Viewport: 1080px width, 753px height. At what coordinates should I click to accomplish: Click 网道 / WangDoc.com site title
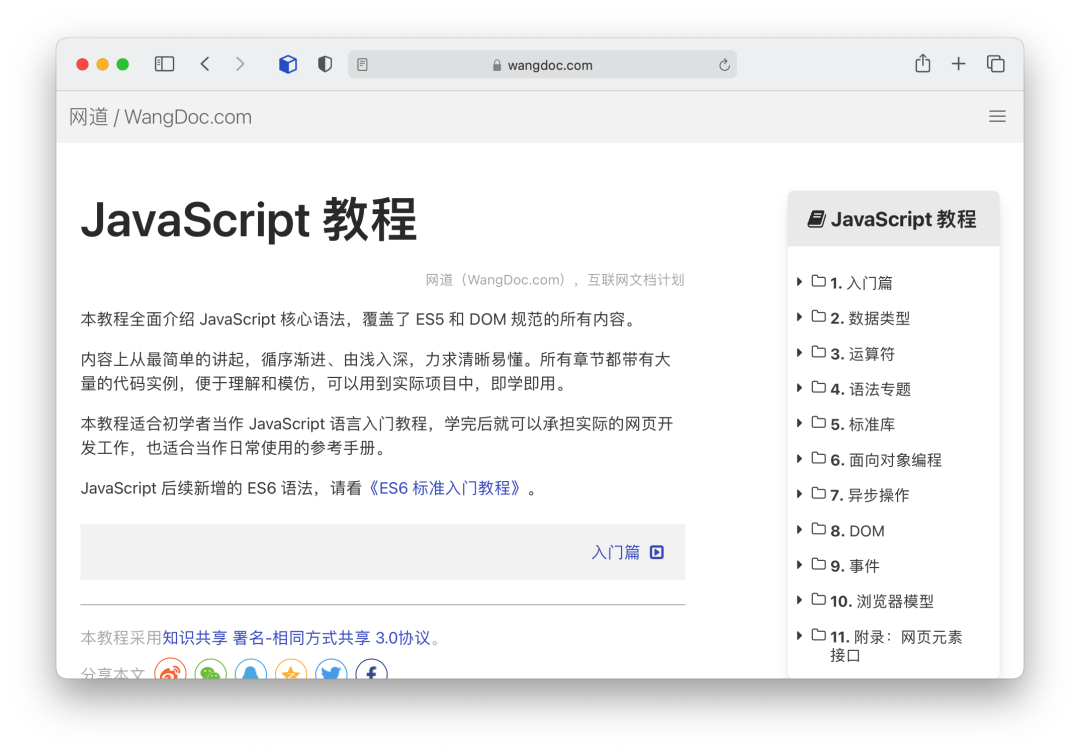(x=160, y=117)
